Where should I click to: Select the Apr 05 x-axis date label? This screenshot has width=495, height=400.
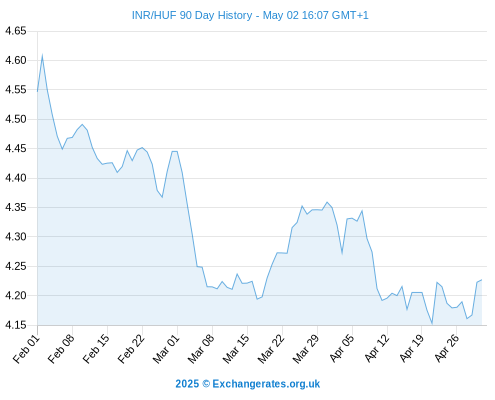click(342, 349)
